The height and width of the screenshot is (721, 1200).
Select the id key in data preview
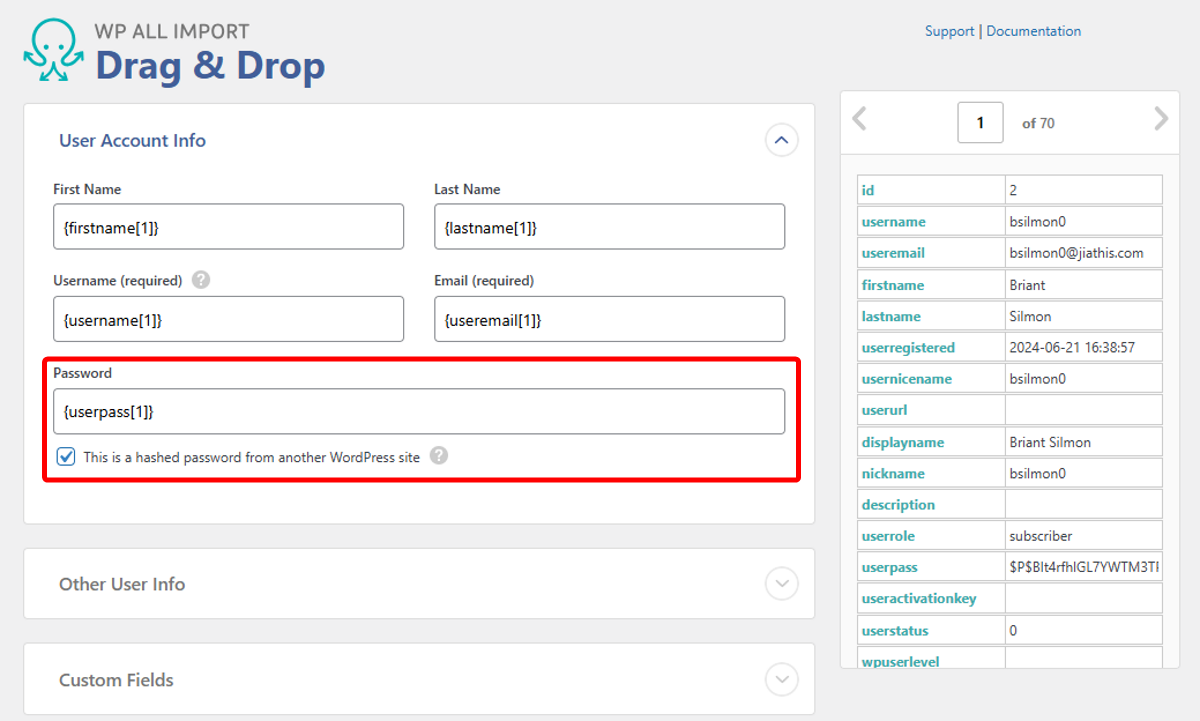click(x=868, y=190)
